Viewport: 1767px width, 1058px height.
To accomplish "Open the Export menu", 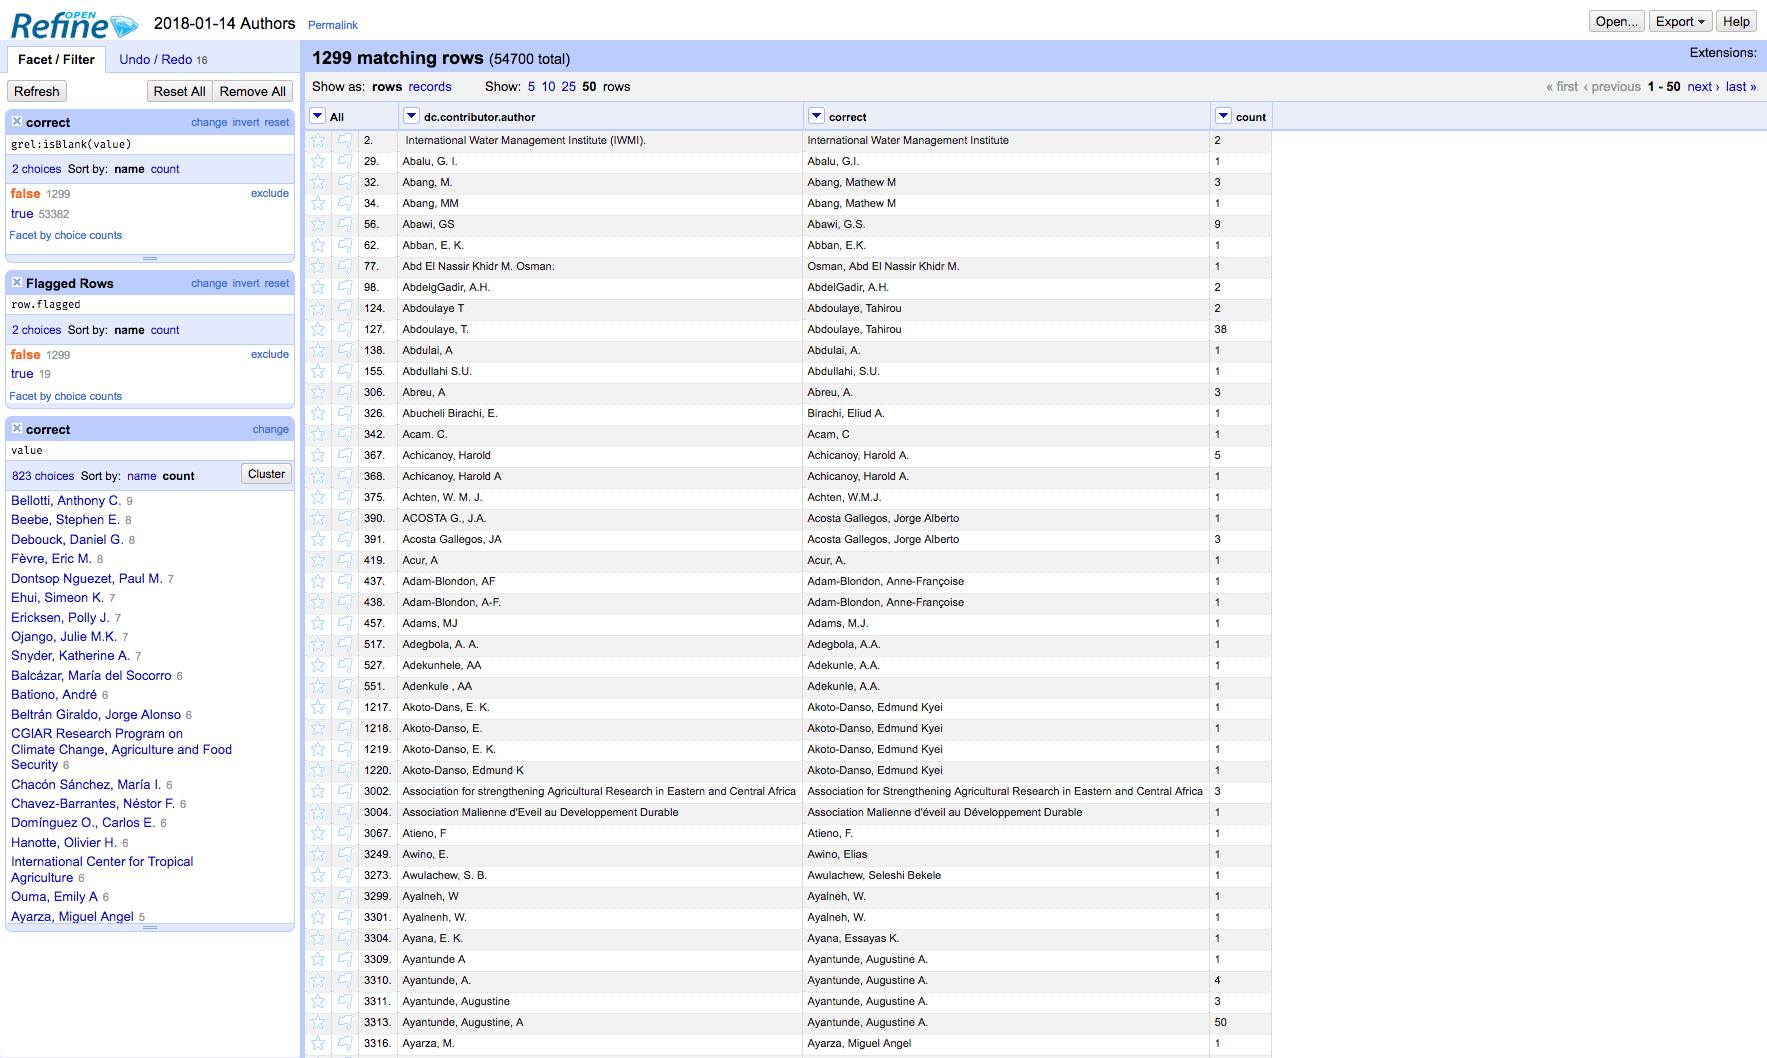I will (1680, 21).
